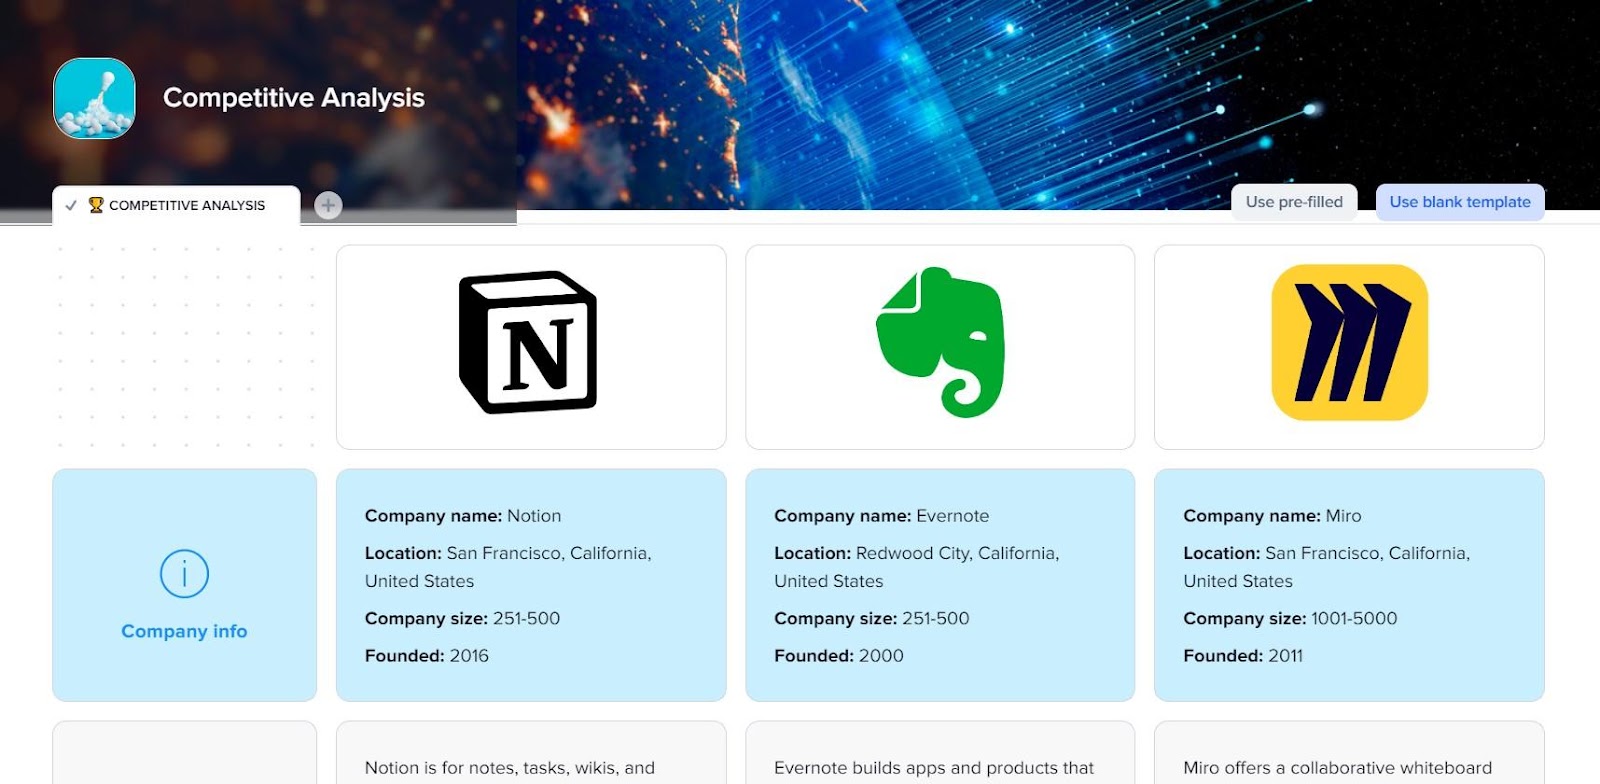Viewport: 1600px width, 784px height.
Task: Select the Notion logo card
Action: [531, 347]
